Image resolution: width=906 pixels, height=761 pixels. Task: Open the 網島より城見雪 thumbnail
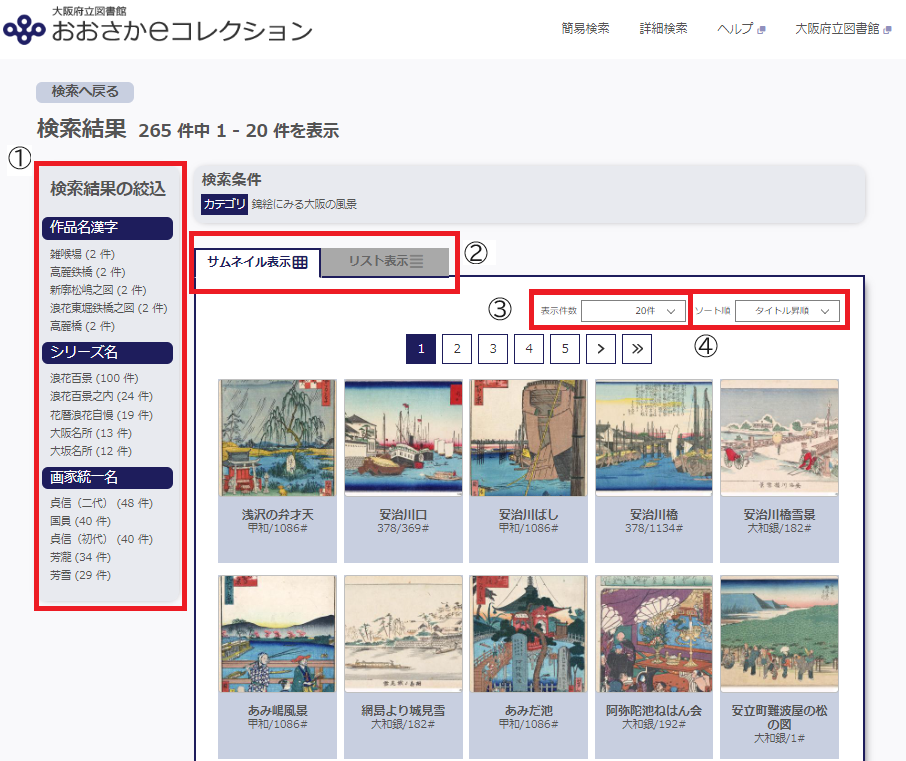click(x=403, y=634)
